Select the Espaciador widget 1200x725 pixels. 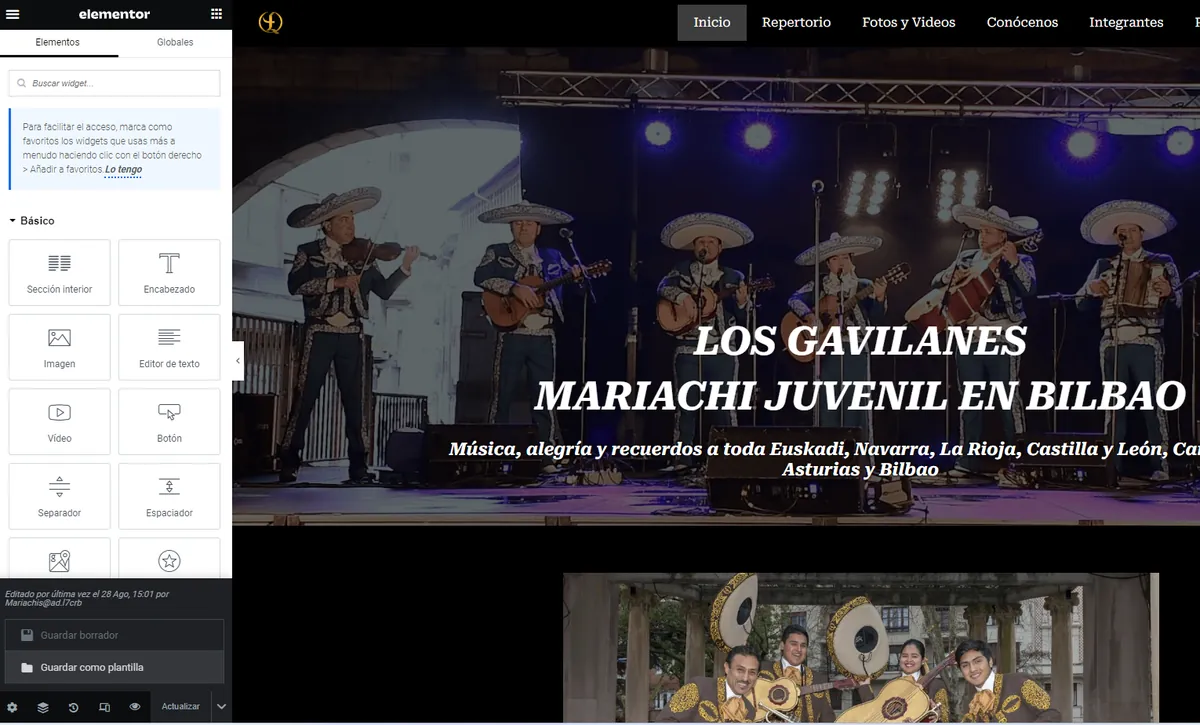tap(169, 496)
